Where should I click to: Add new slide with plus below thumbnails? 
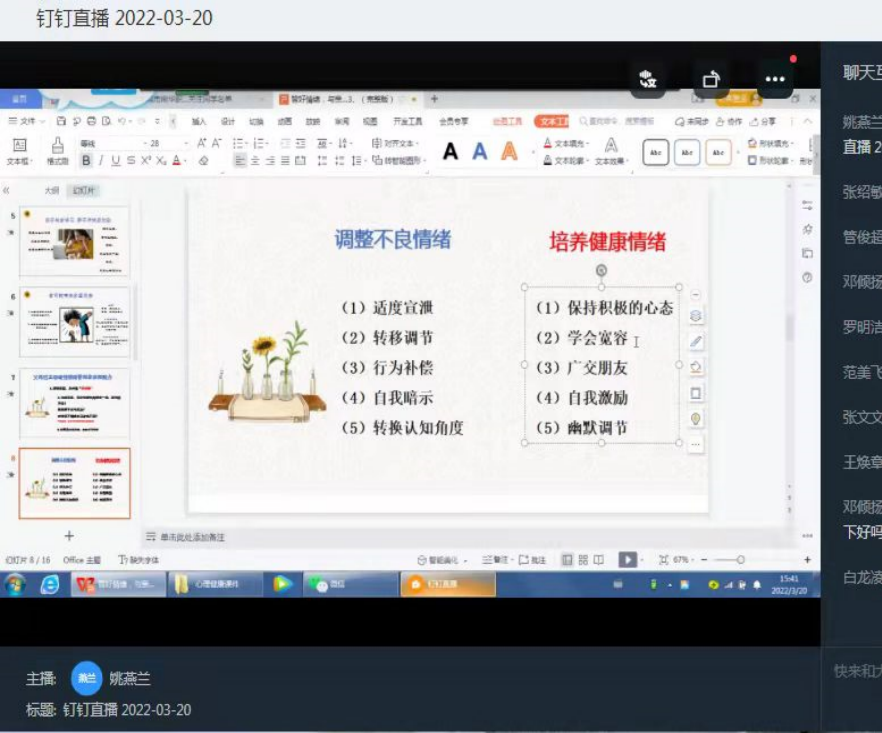69,536
